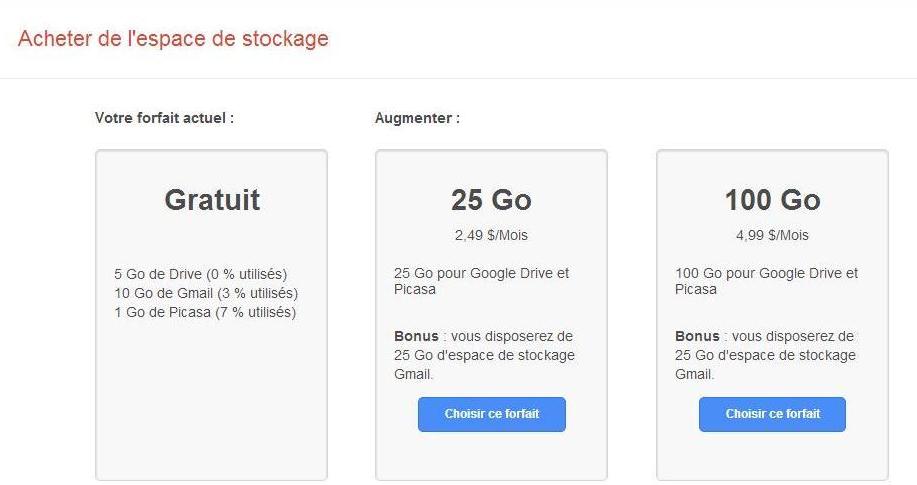This screenshot has height=485, width=917.
Task: Click the "25 Go" plan heading
Action: (x=491, y=200)
